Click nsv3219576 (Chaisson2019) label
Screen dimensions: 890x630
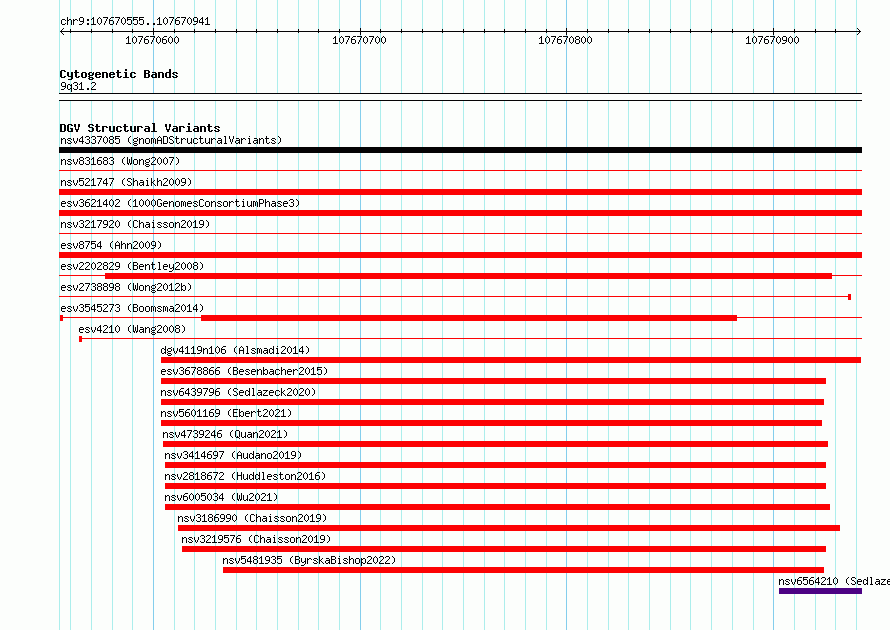point(256,539)
